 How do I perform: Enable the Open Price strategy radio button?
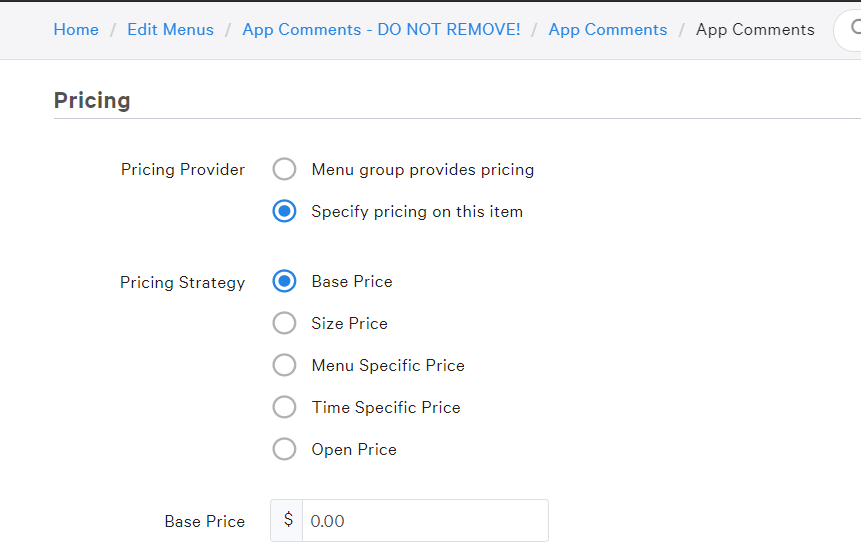(x=284, y=449)
